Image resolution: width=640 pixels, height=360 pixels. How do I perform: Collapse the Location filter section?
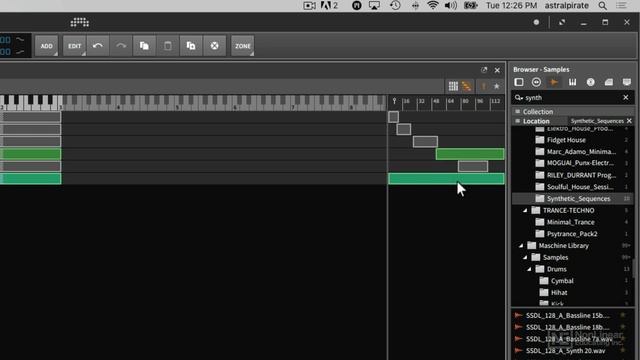click(518, 121)
